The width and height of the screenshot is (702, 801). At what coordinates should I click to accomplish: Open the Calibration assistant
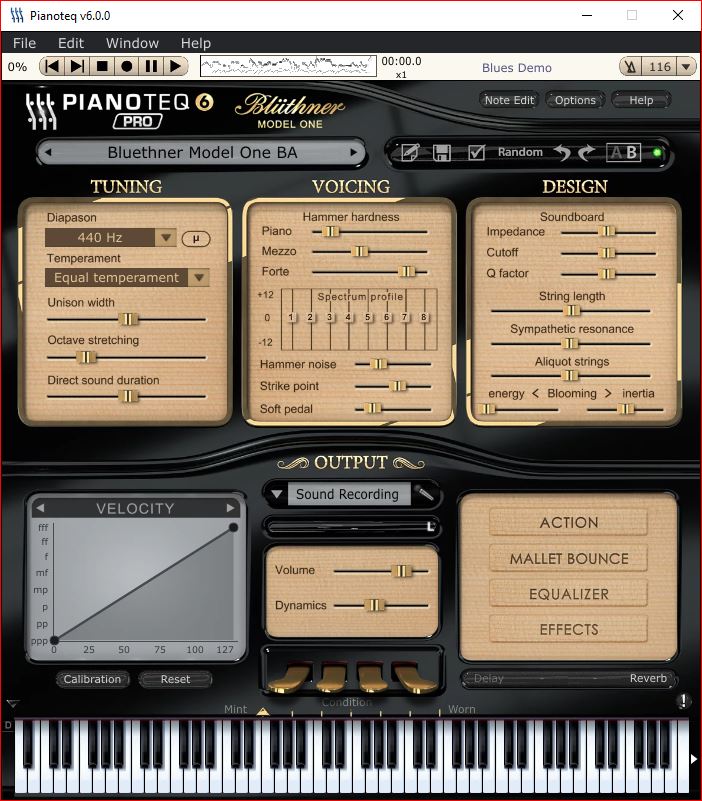pos(92,679)
